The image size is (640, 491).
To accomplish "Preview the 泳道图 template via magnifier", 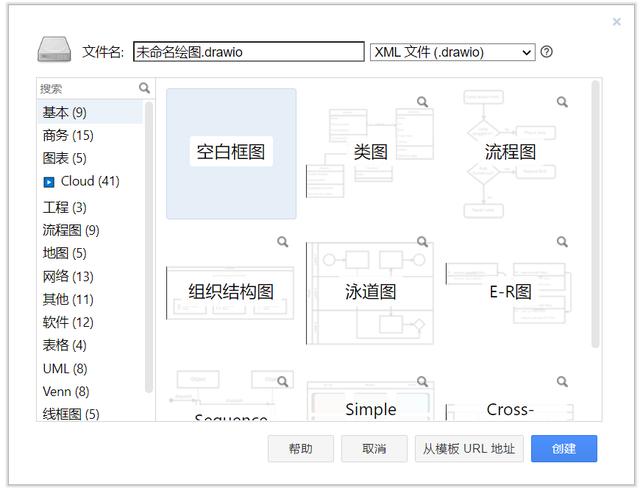I will [x=423, y=242].
